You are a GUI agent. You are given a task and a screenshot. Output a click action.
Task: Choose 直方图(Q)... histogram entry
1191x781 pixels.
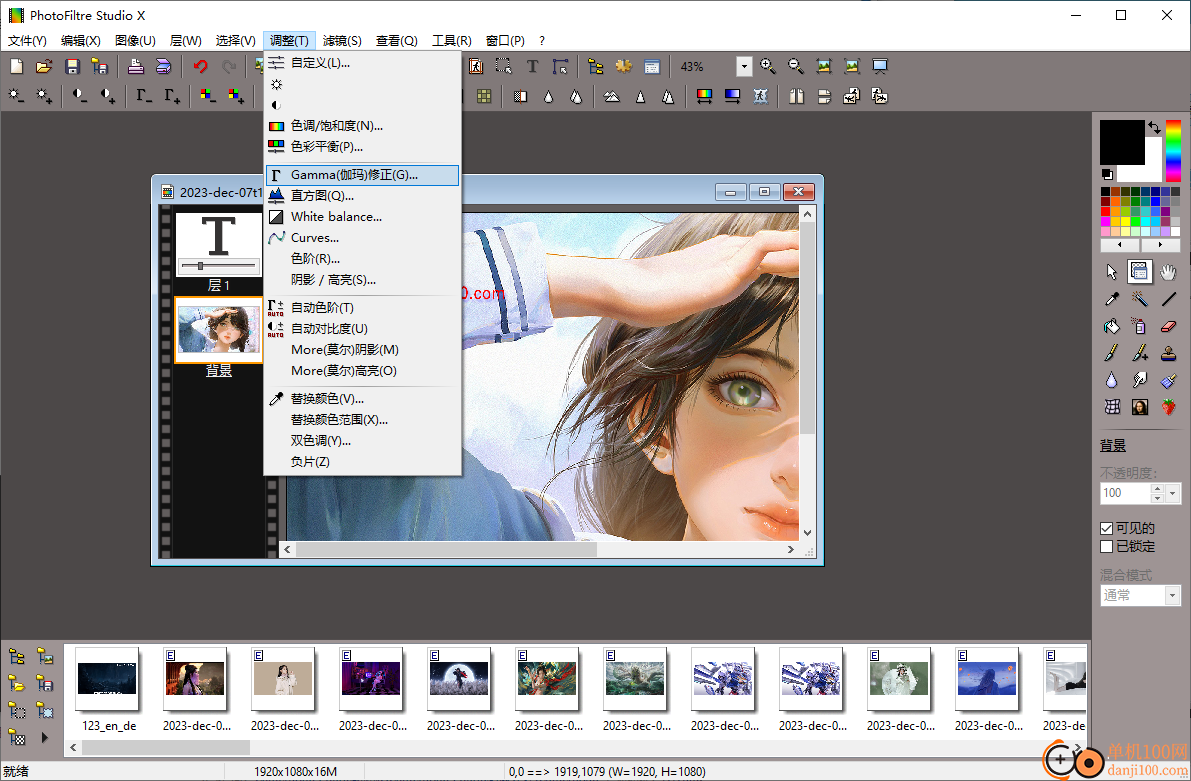[x=362, y=195]
